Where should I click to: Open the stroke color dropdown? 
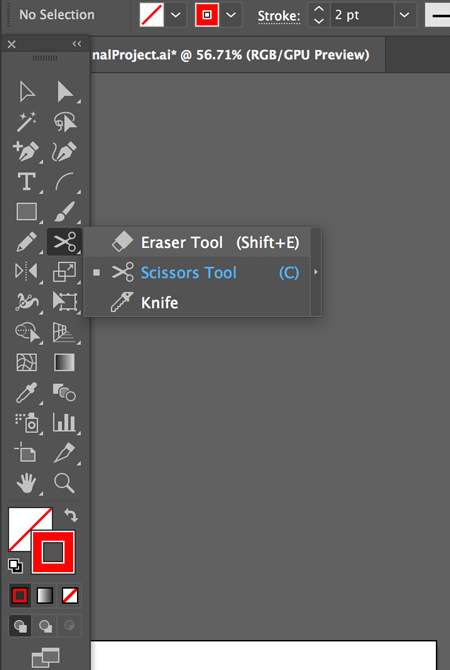click(x=231, y=15)
